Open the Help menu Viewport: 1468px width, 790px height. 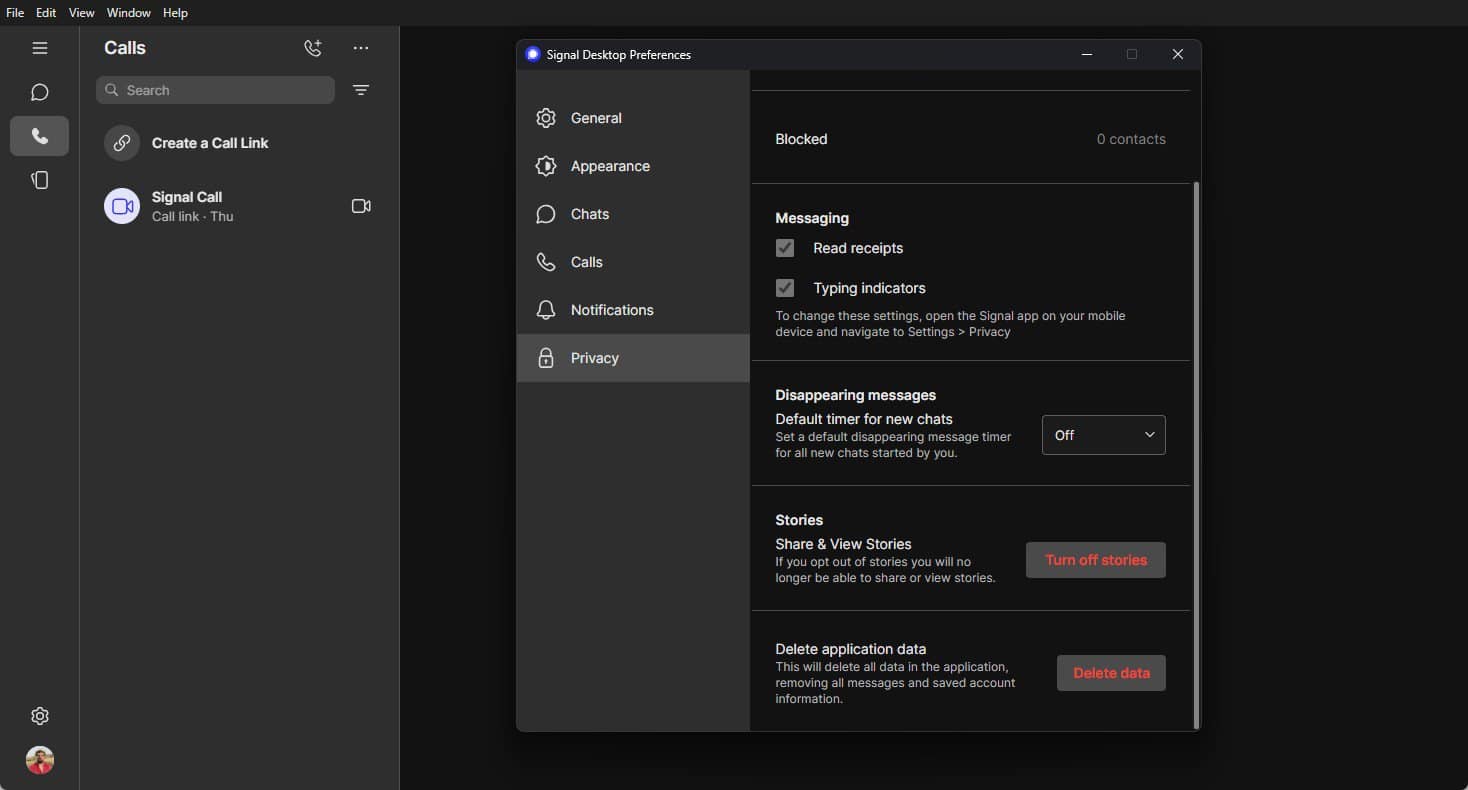click(175, 13)
